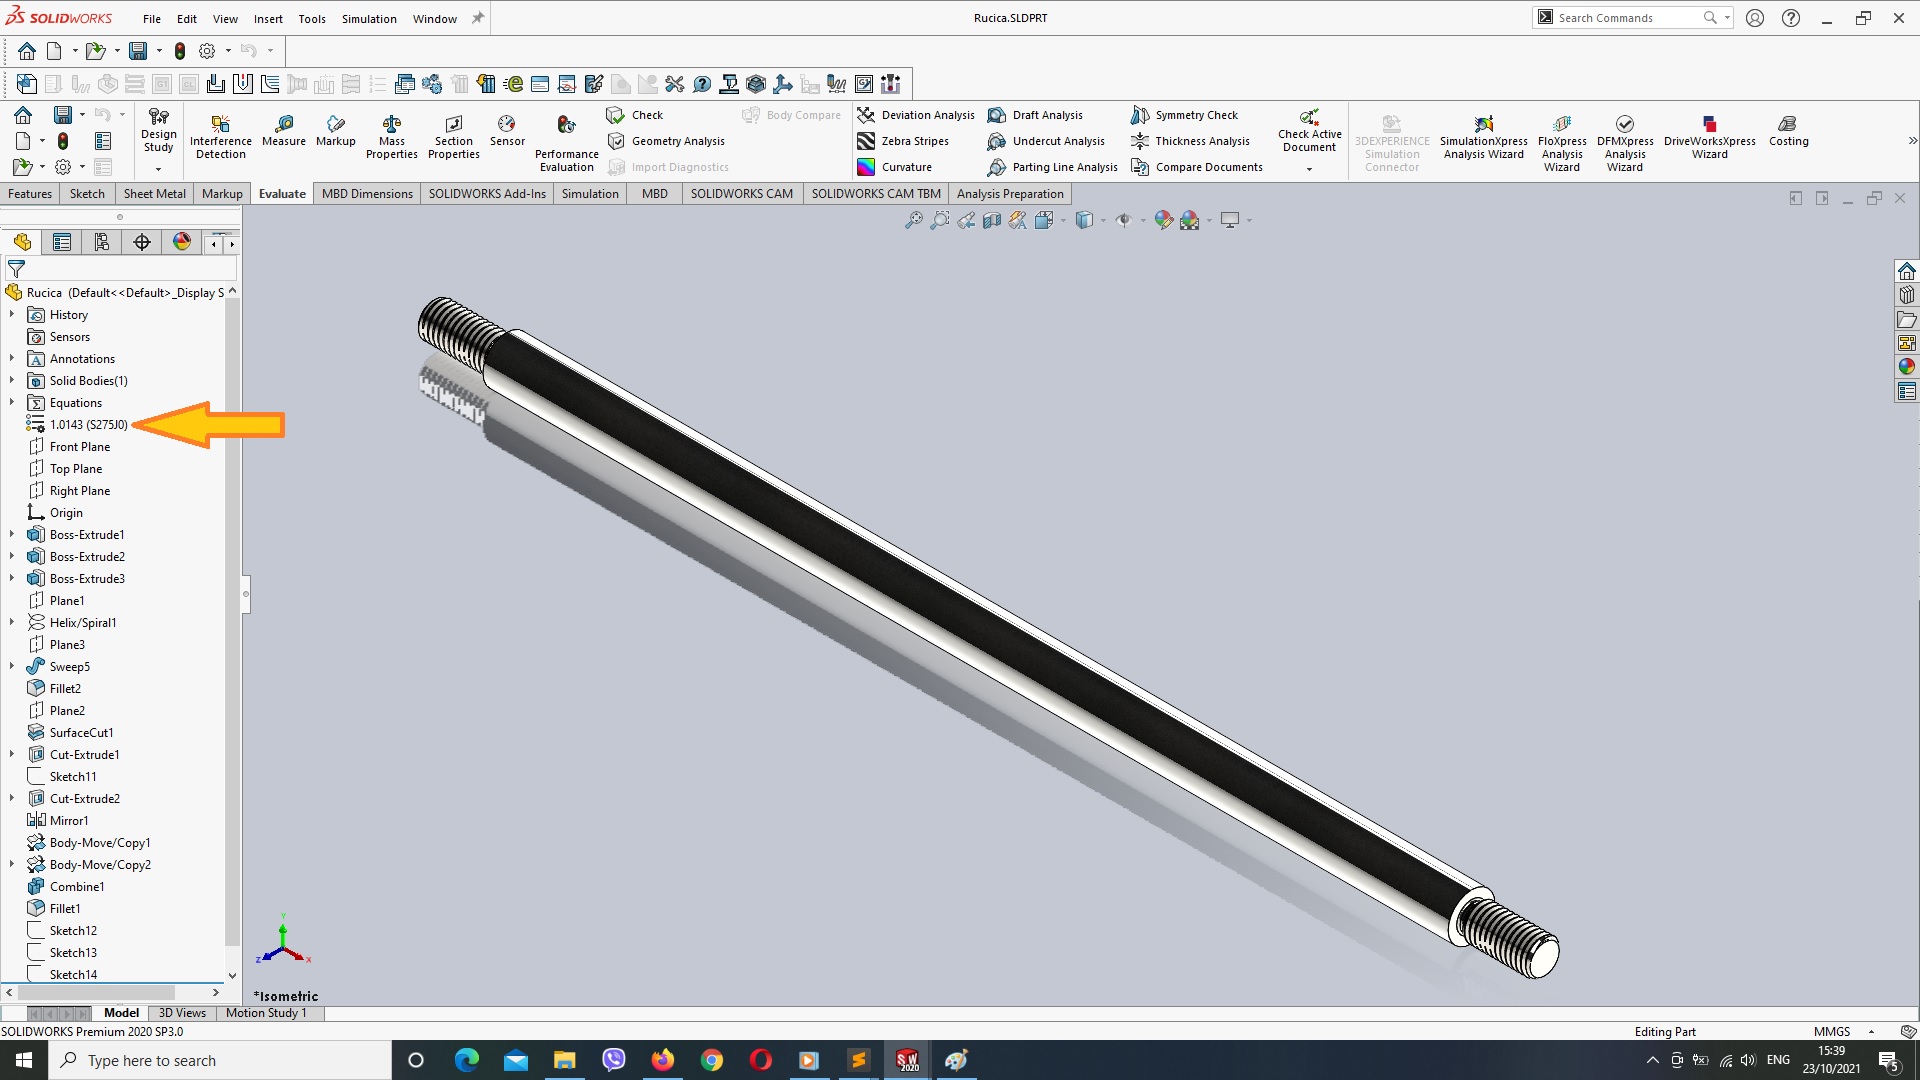The image size is (1920, 1080).
Task: Expand Sweep5 feature
Action: tap(12, 666)
